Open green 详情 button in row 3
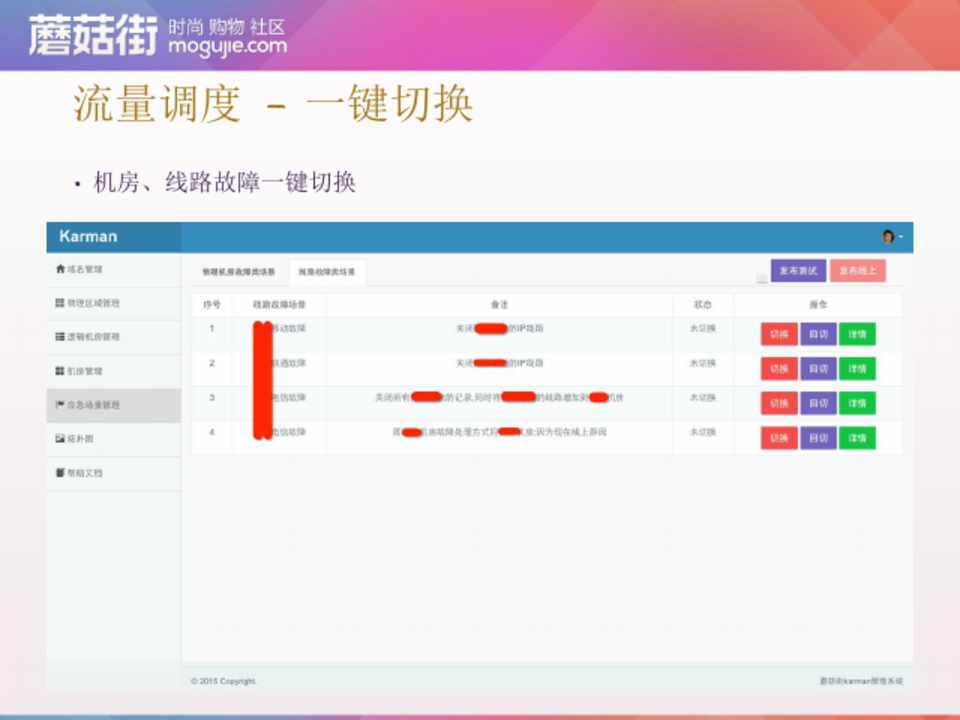Screen dimensions: 960x720 coord(857,404)
